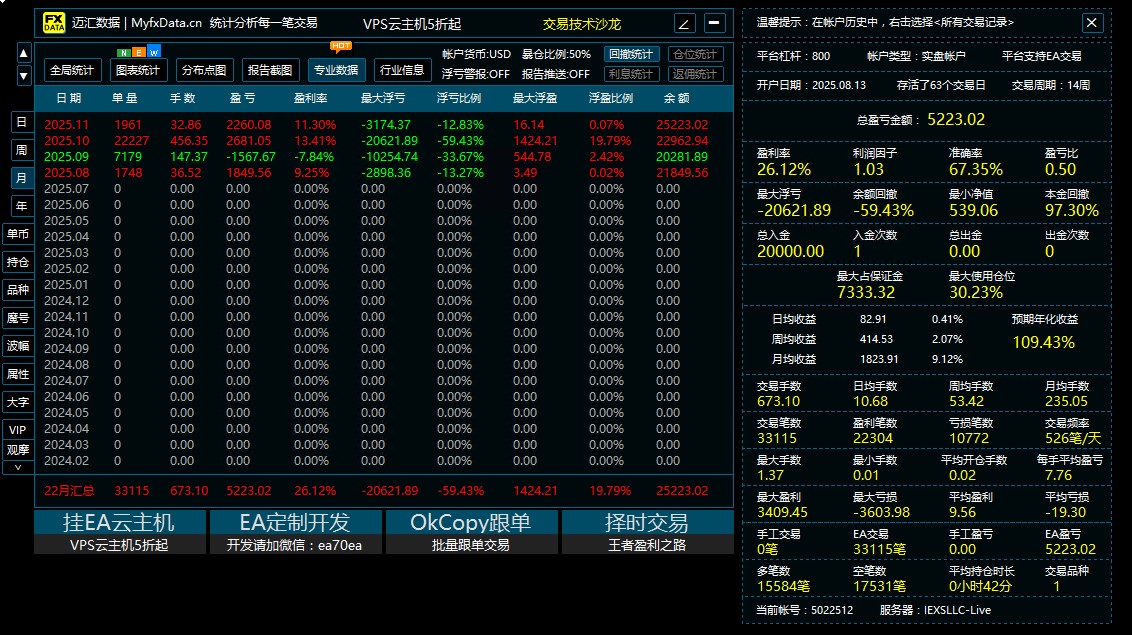Click the HOT badge above 专业数据
This screenshot has width=1132, height=635.
(x=341, y=46)
